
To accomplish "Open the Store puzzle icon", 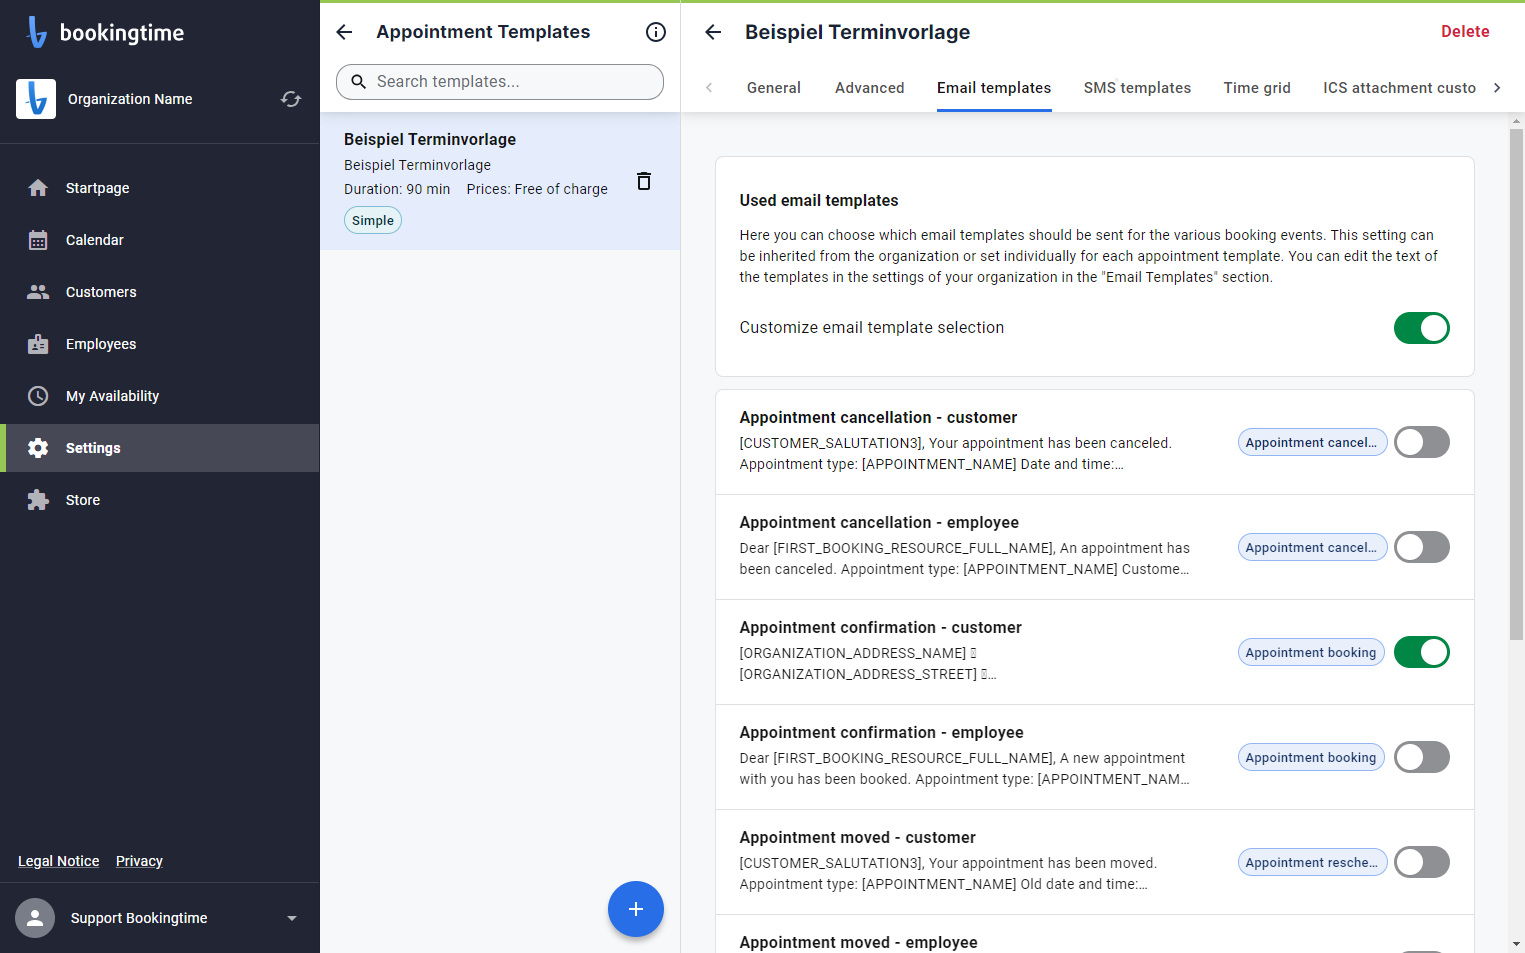I will pyautogui.click(x=38, y=500).
